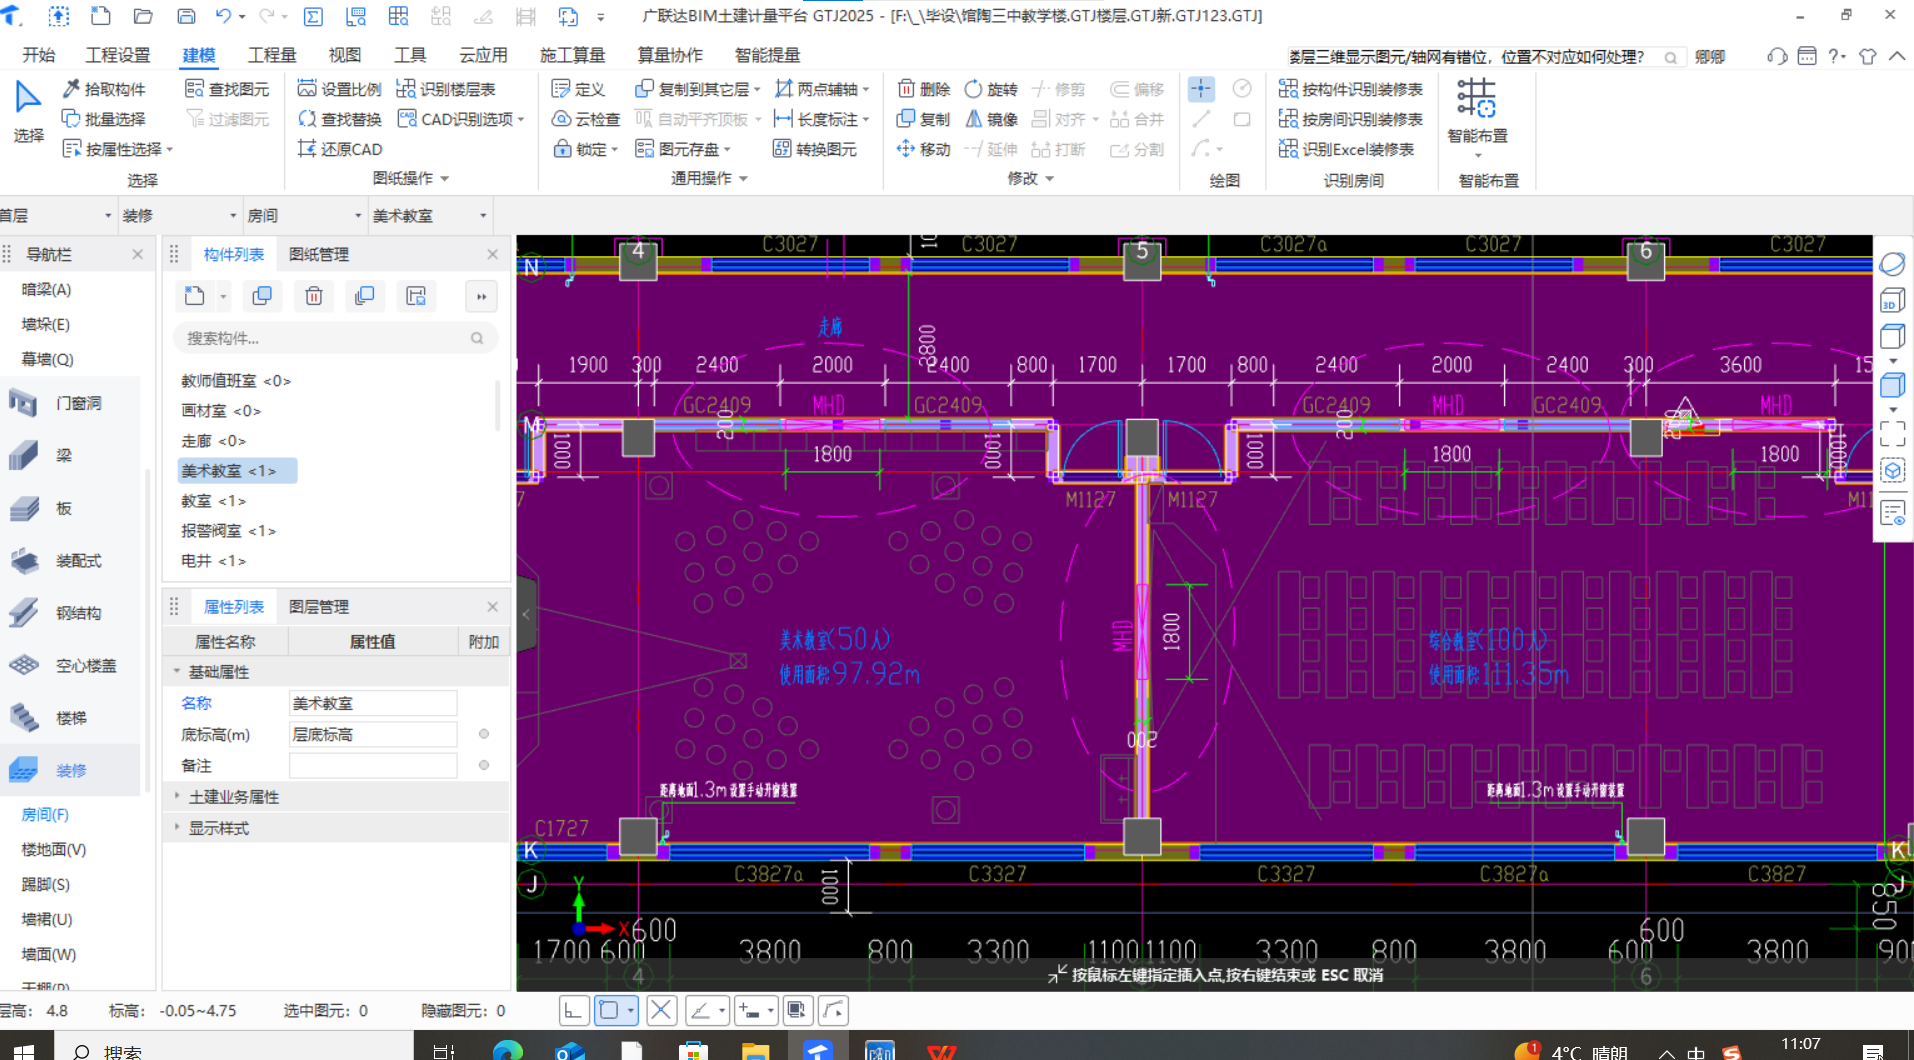Switch to the 工程量 ribbon tab
The width and height of the screenshot is (1914, 1060).
pyautogui.click(x=272, y=56)
